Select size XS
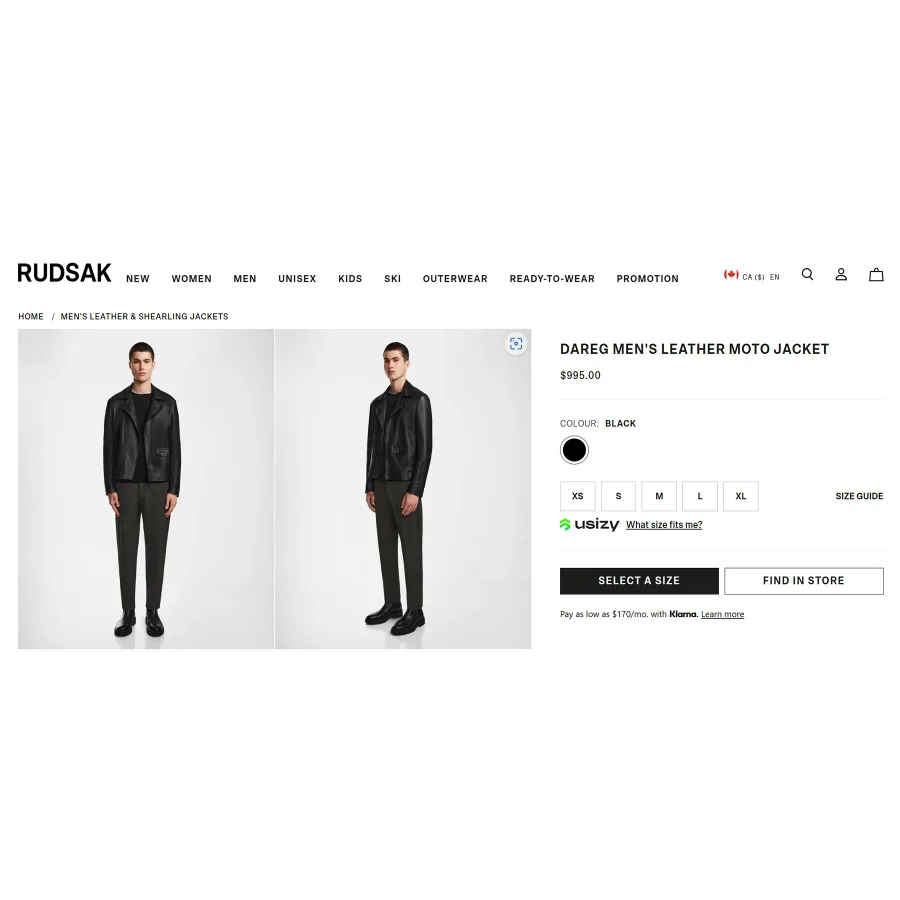The image size is (900, 900). (577, 496)
